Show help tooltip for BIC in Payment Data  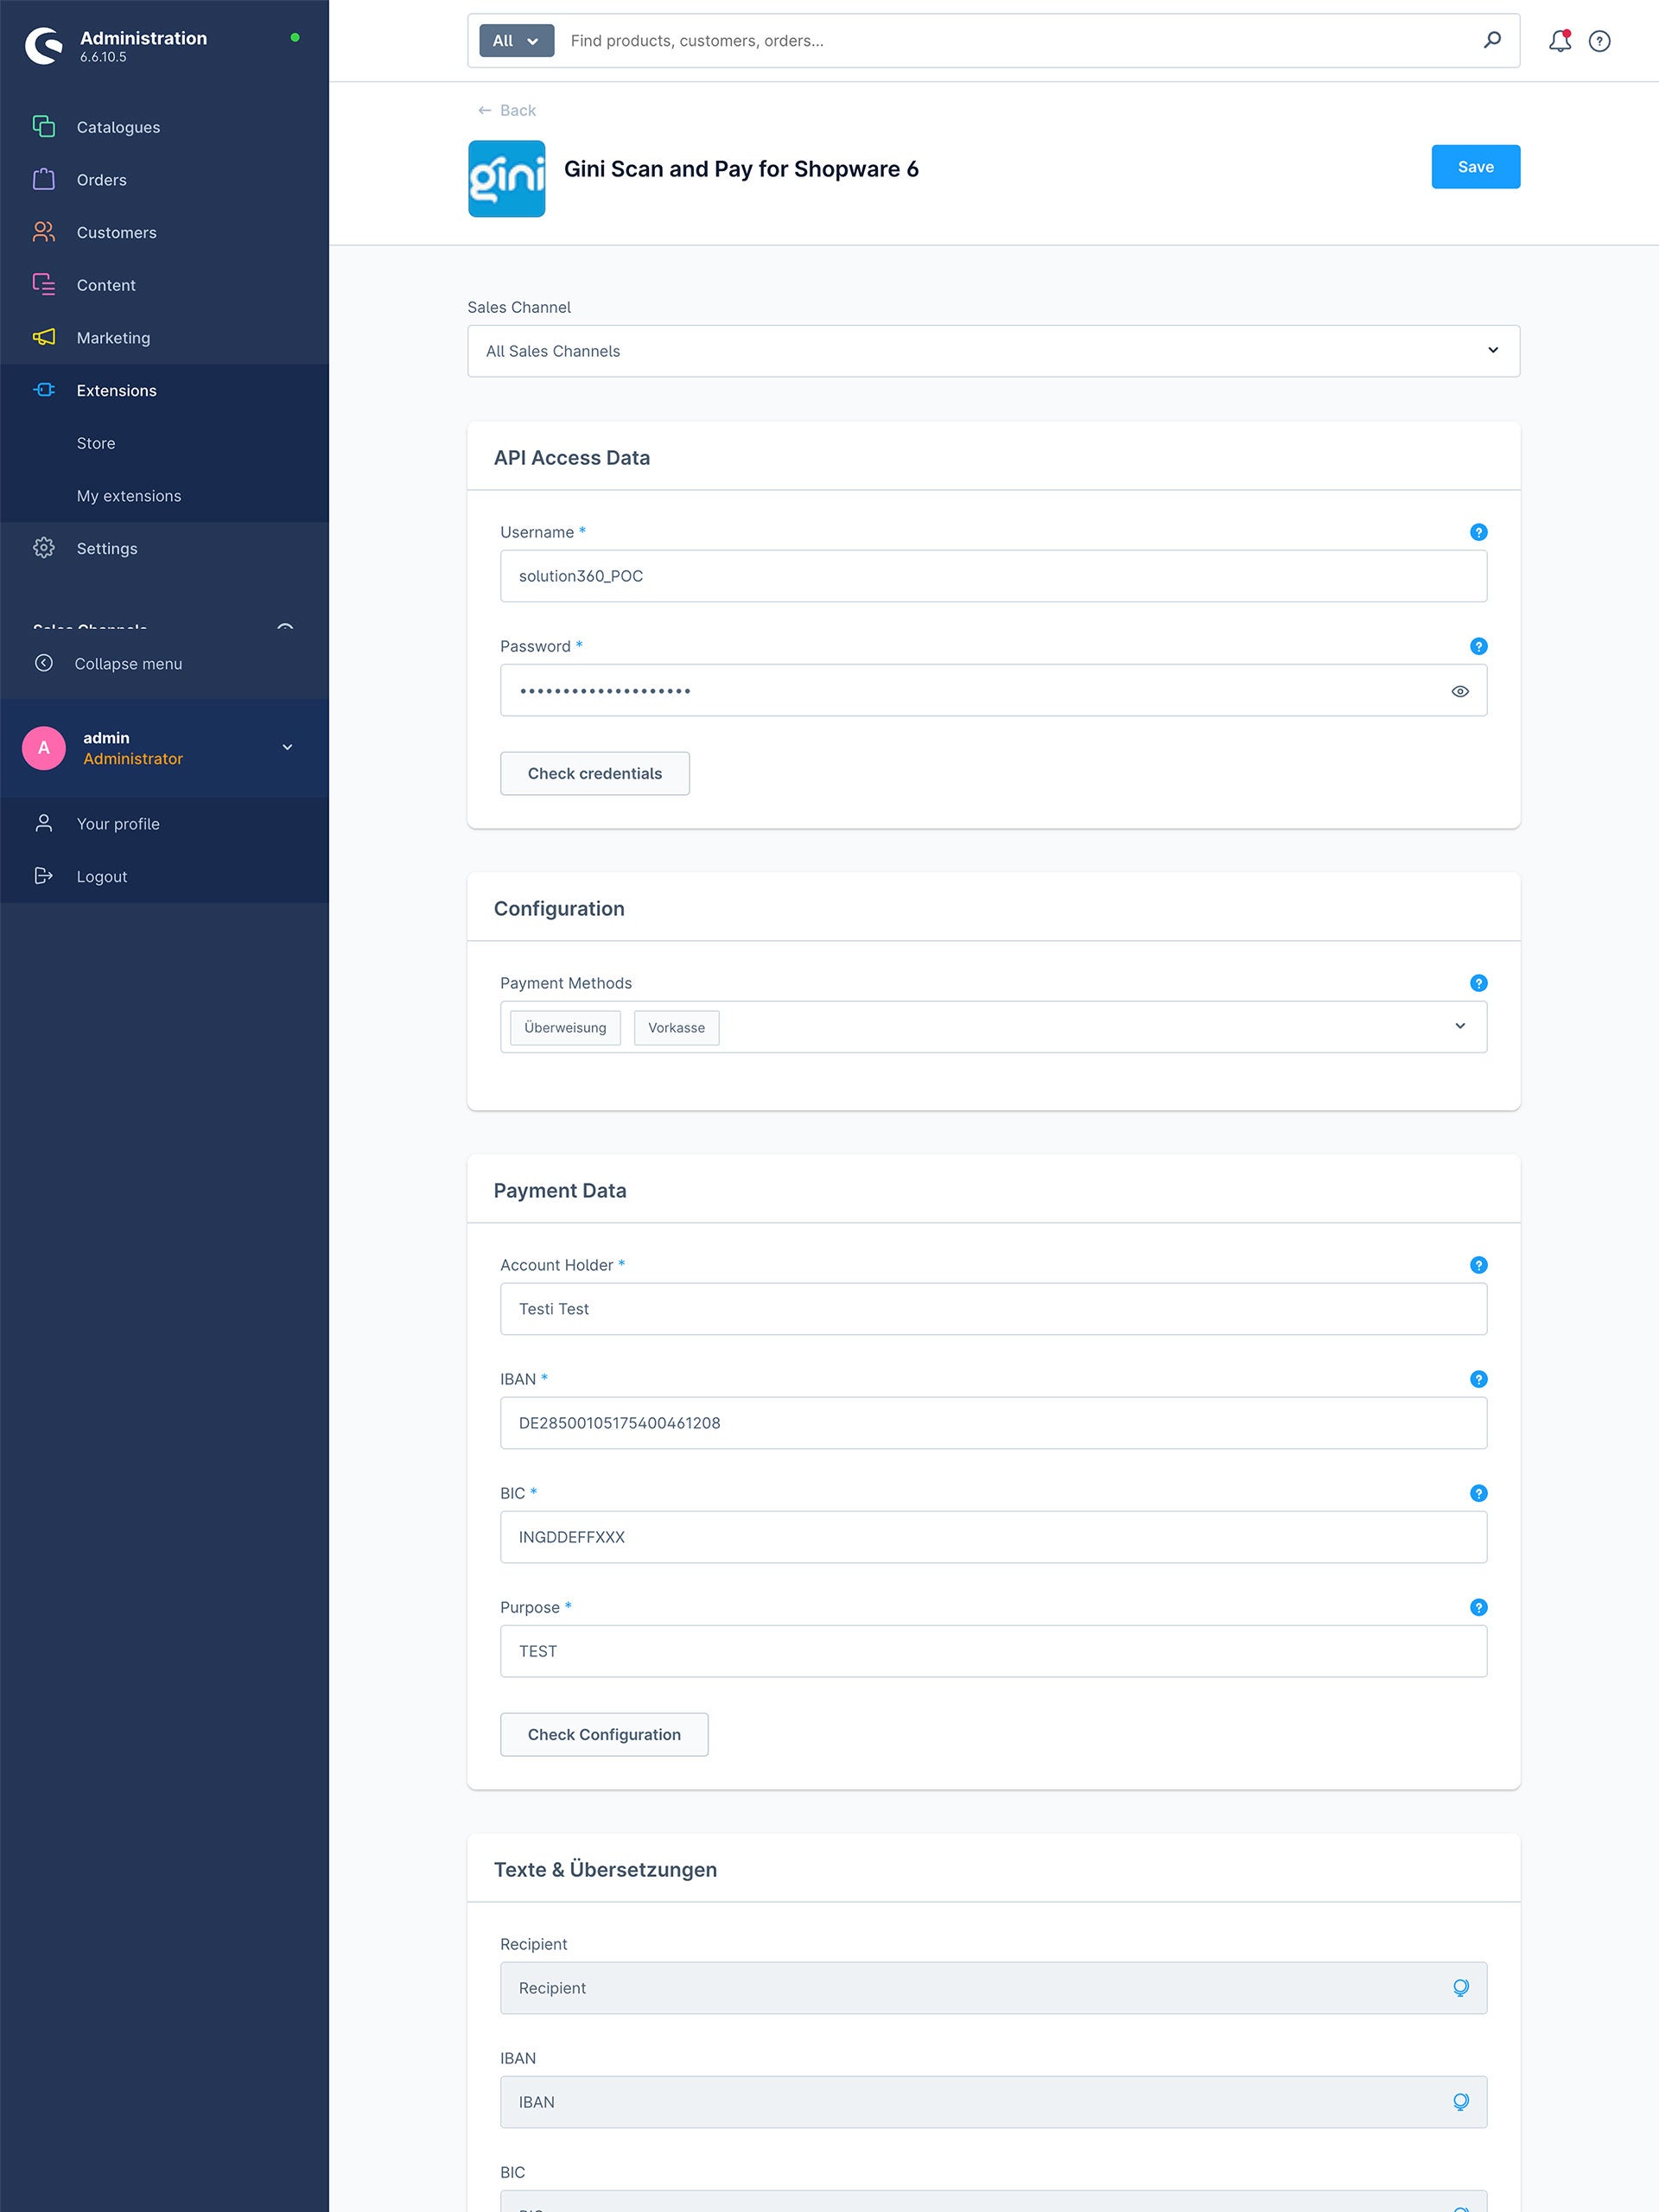point(1478,1493)
